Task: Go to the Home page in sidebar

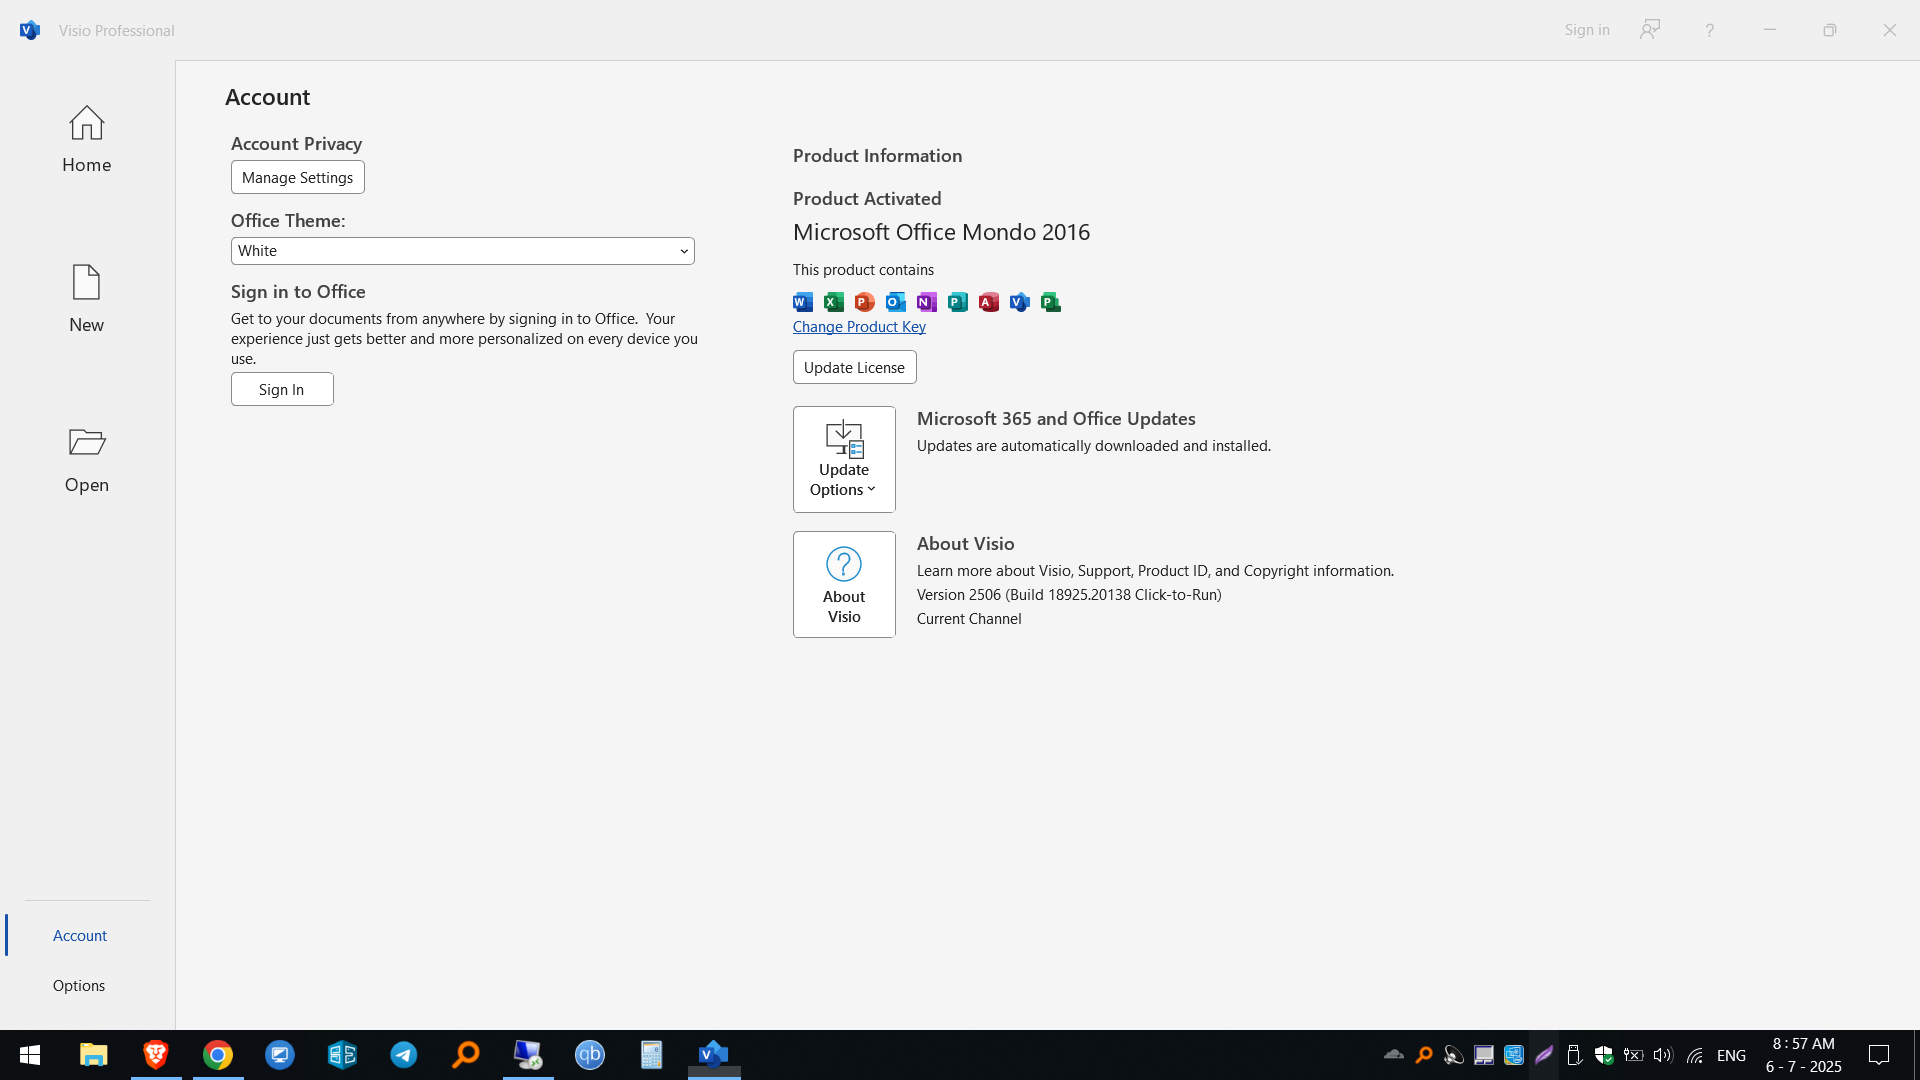Action: (x=86, y=140)
